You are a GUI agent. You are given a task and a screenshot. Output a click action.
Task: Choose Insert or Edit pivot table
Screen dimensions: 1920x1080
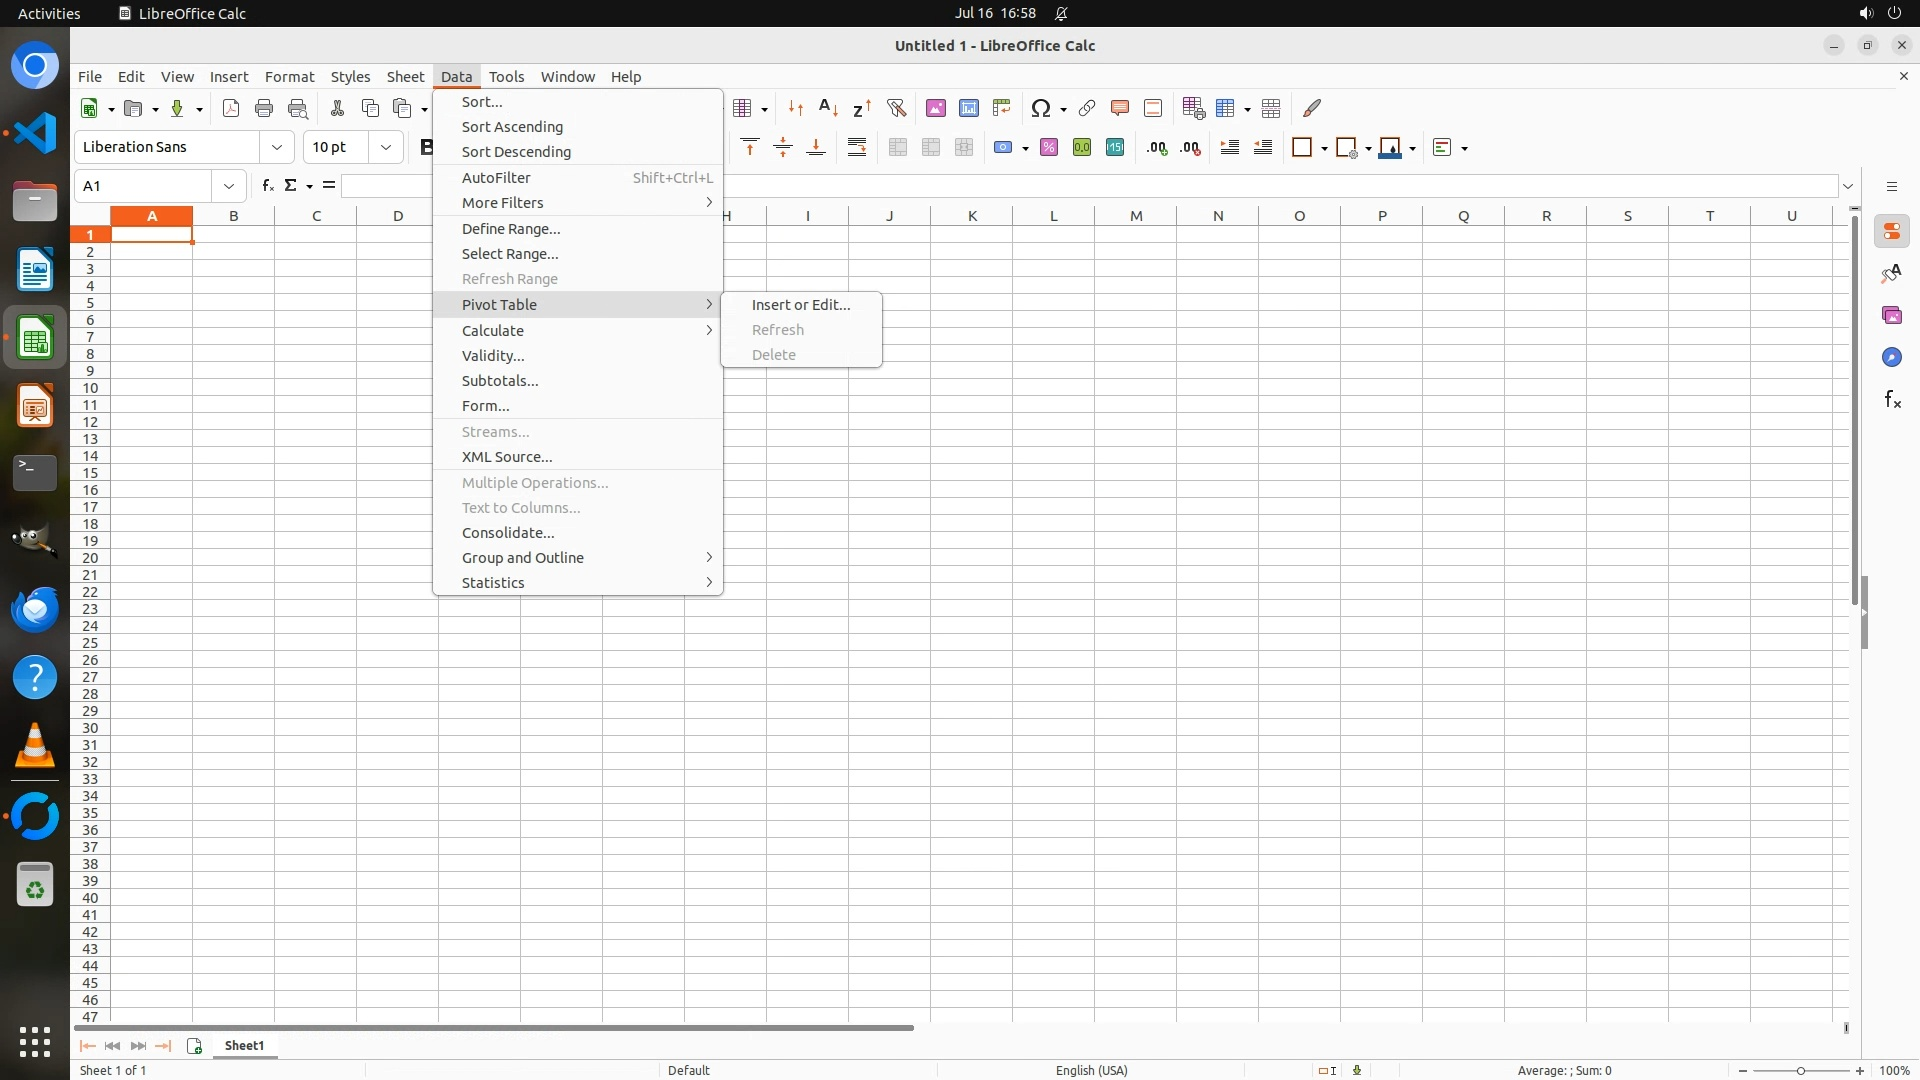click(x=800, y=305)
